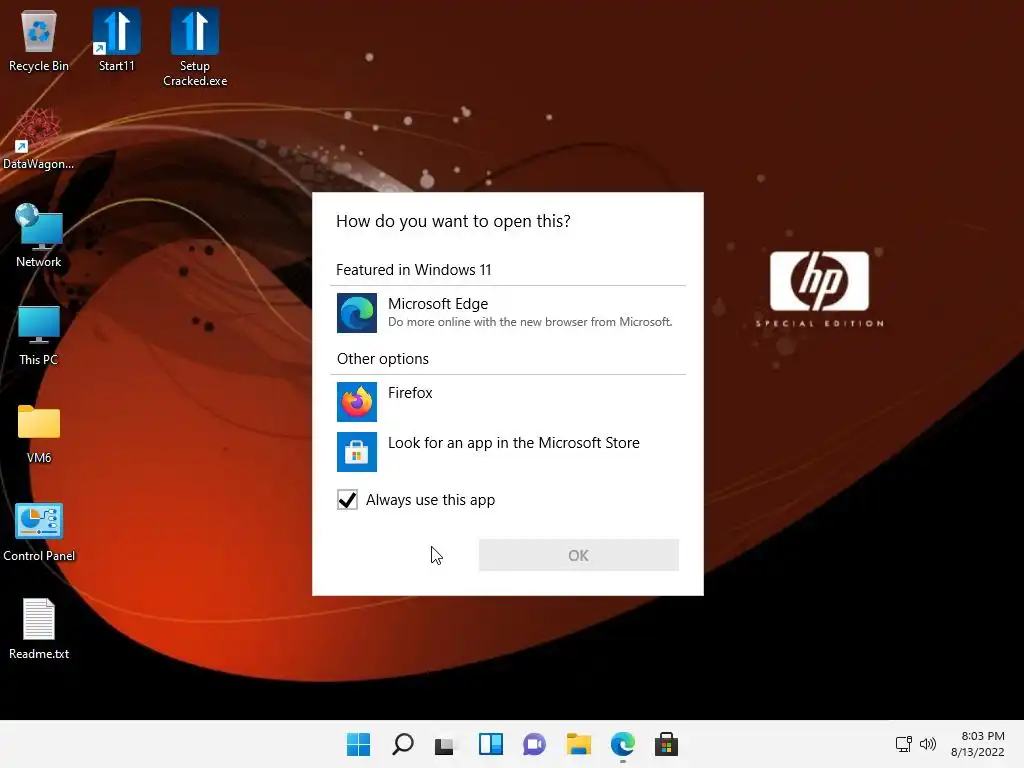Choose Microsoft Edge in the open-with dialog
The width and height of the screenshot is (1024, 768).
[507, 313]
